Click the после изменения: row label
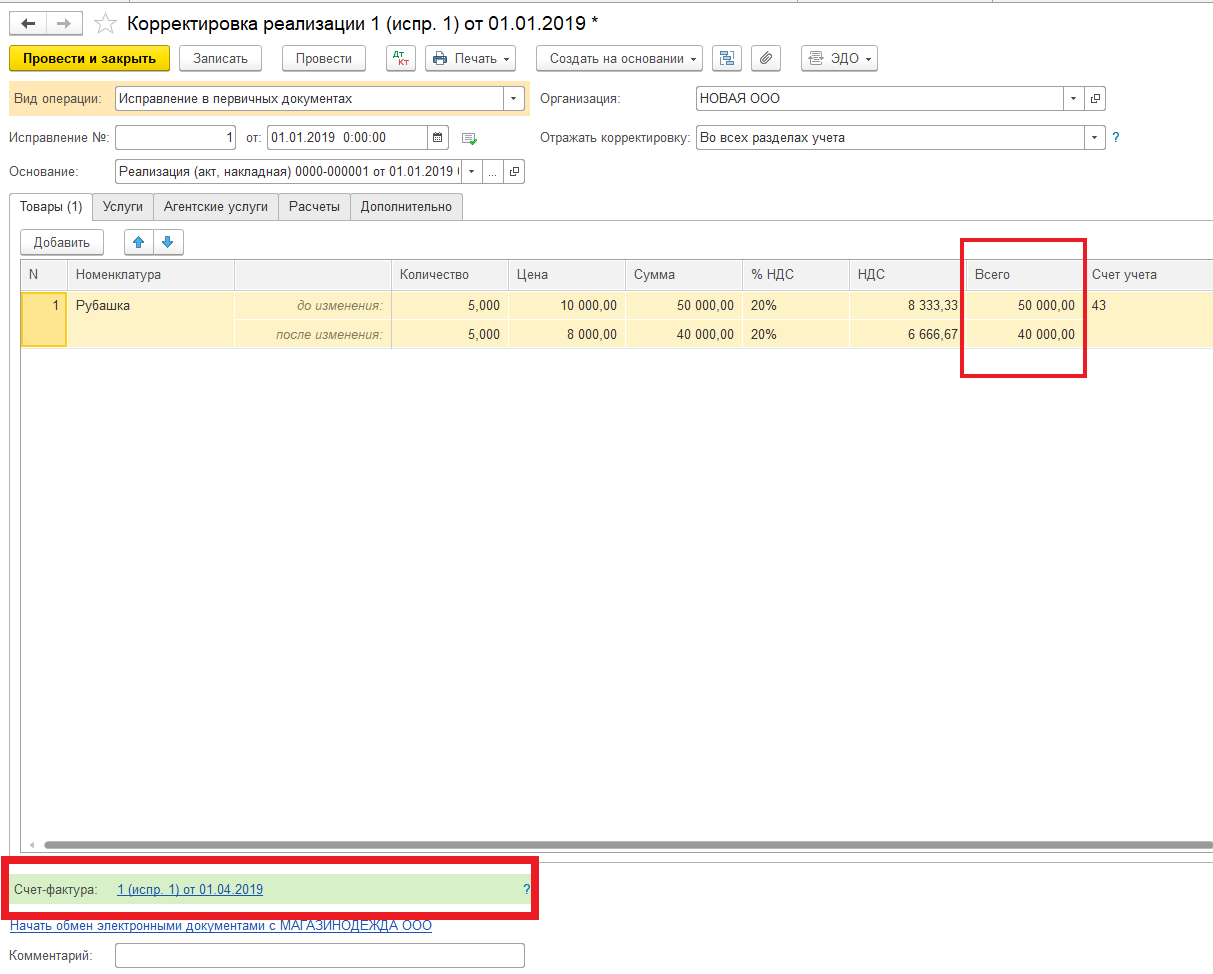Screen dimensions: 1213x974 coord(329,334)
